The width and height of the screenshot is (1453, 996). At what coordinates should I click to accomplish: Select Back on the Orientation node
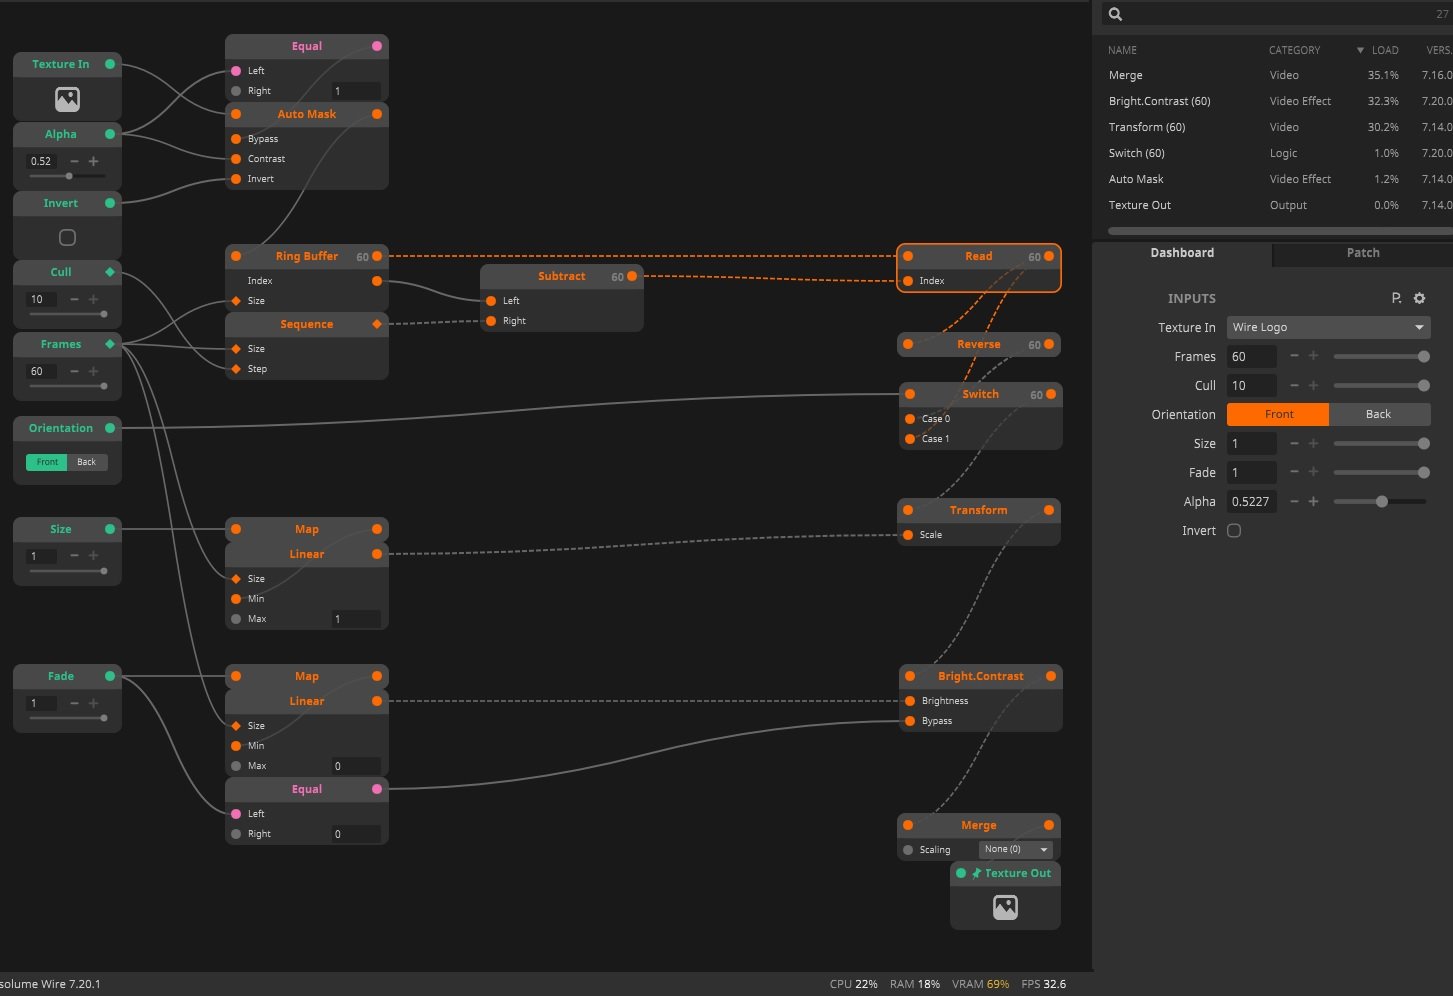(x=87, y=462)
